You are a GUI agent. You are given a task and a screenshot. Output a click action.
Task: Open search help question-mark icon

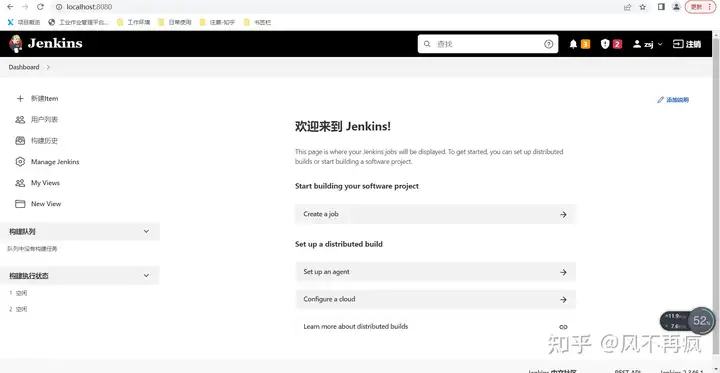tap(548, 44)
